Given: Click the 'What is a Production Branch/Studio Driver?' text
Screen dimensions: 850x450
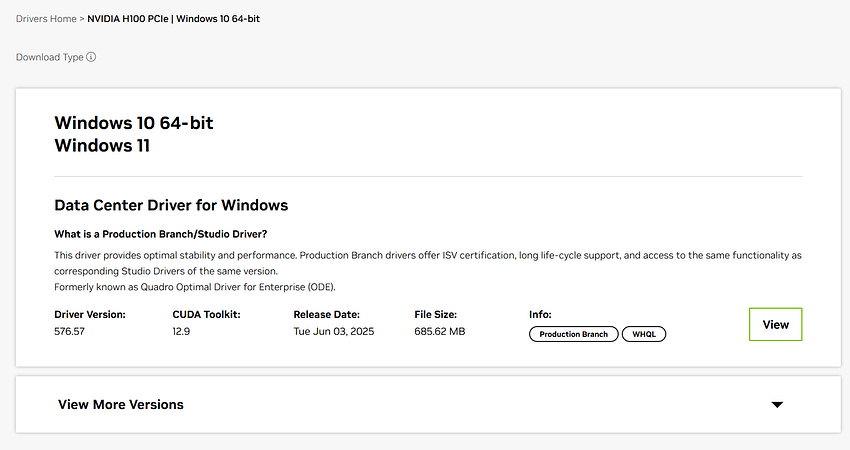Looking at the screenshot, I should pos(160,234).
